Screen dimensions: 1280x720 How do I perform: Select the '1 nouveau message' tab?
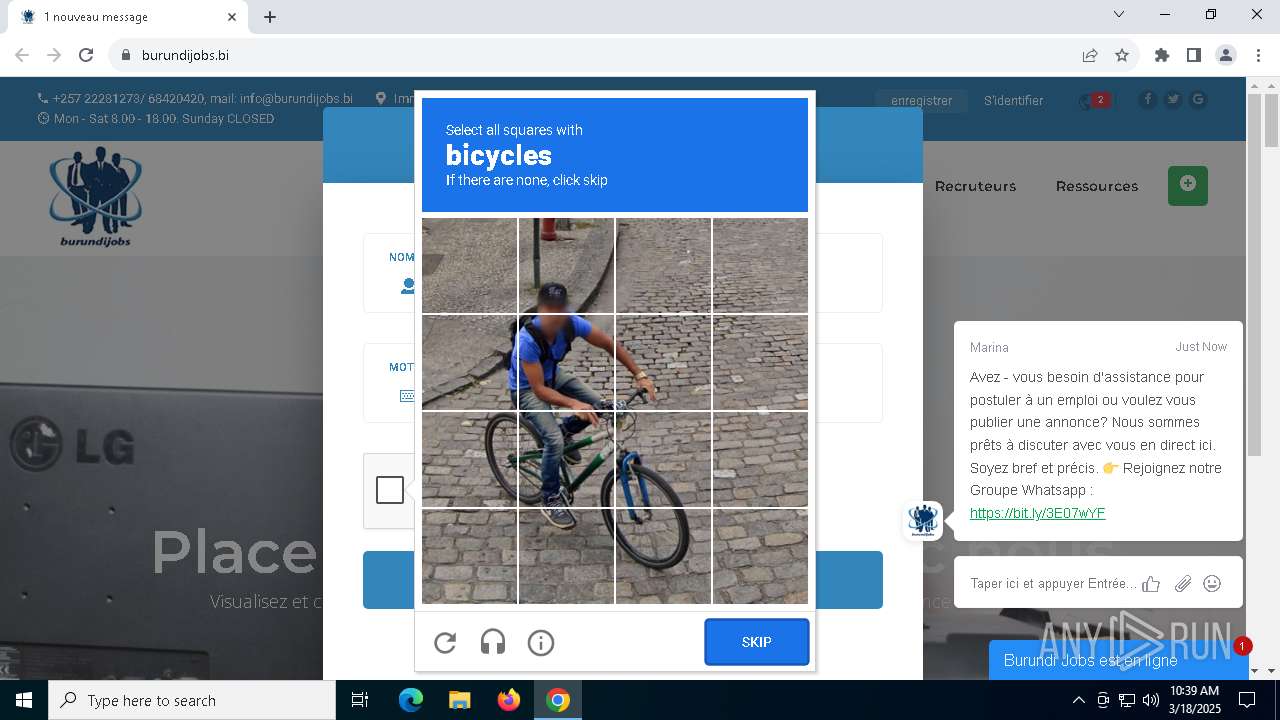[x=126, y=17]
